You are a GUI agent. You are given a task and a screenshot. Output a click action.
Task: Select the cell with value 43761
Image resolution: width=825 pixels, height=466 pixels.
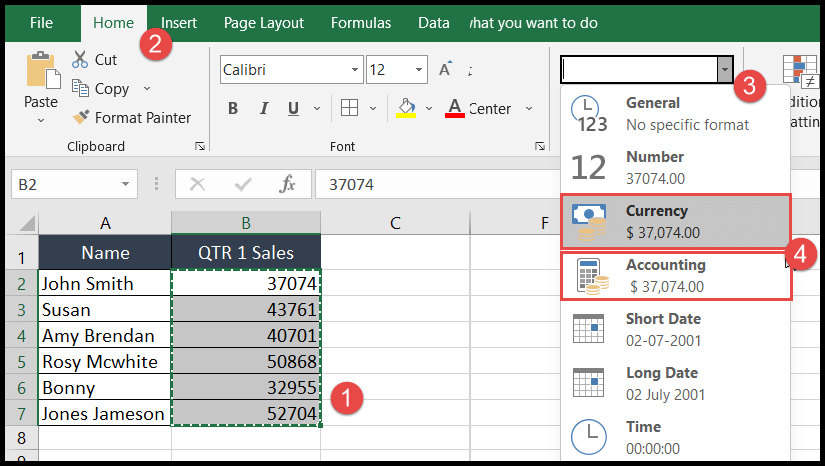246,309
